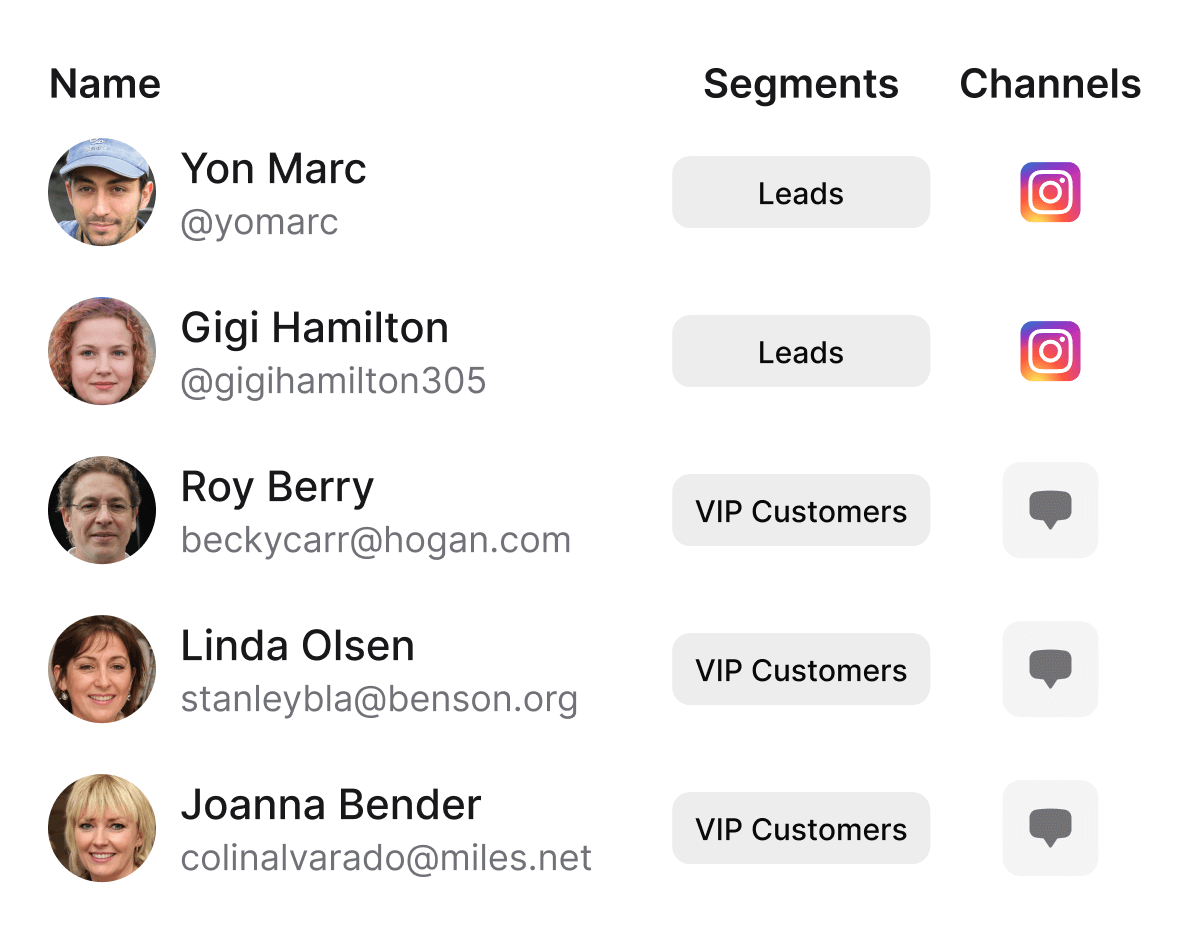Click Roy Berry's profile avatar
The height and width of the screenshot is (929, 1204).
click(102, 510)
